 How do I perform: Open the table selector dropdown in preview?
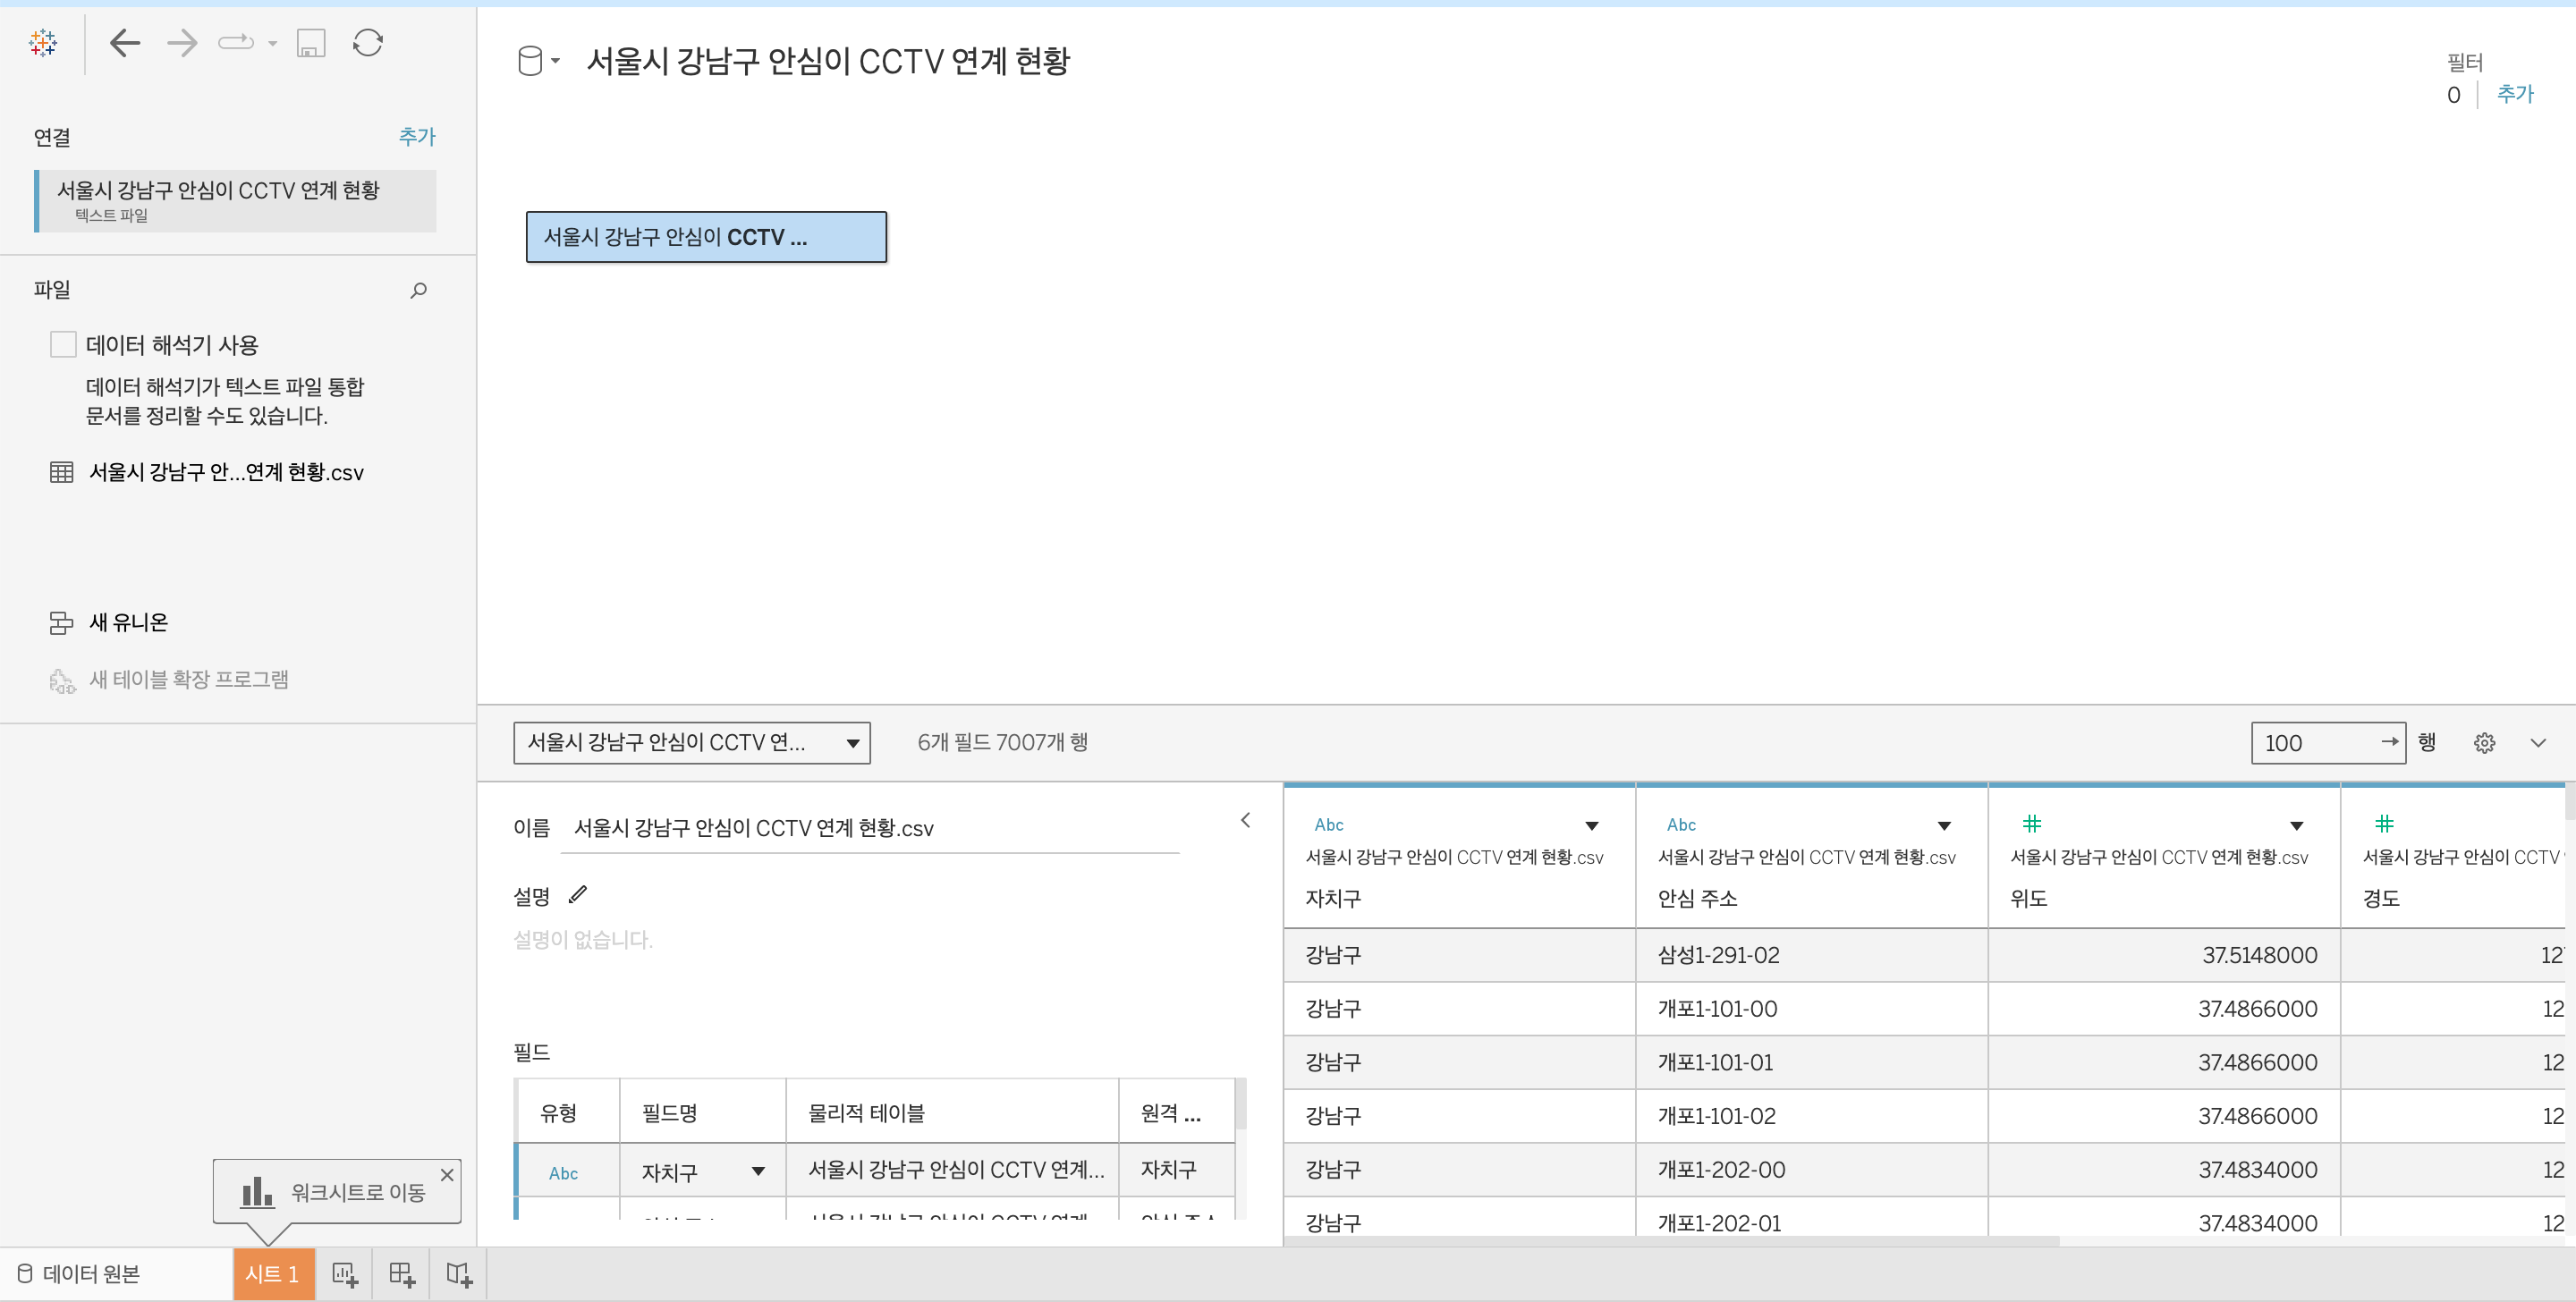691,743
